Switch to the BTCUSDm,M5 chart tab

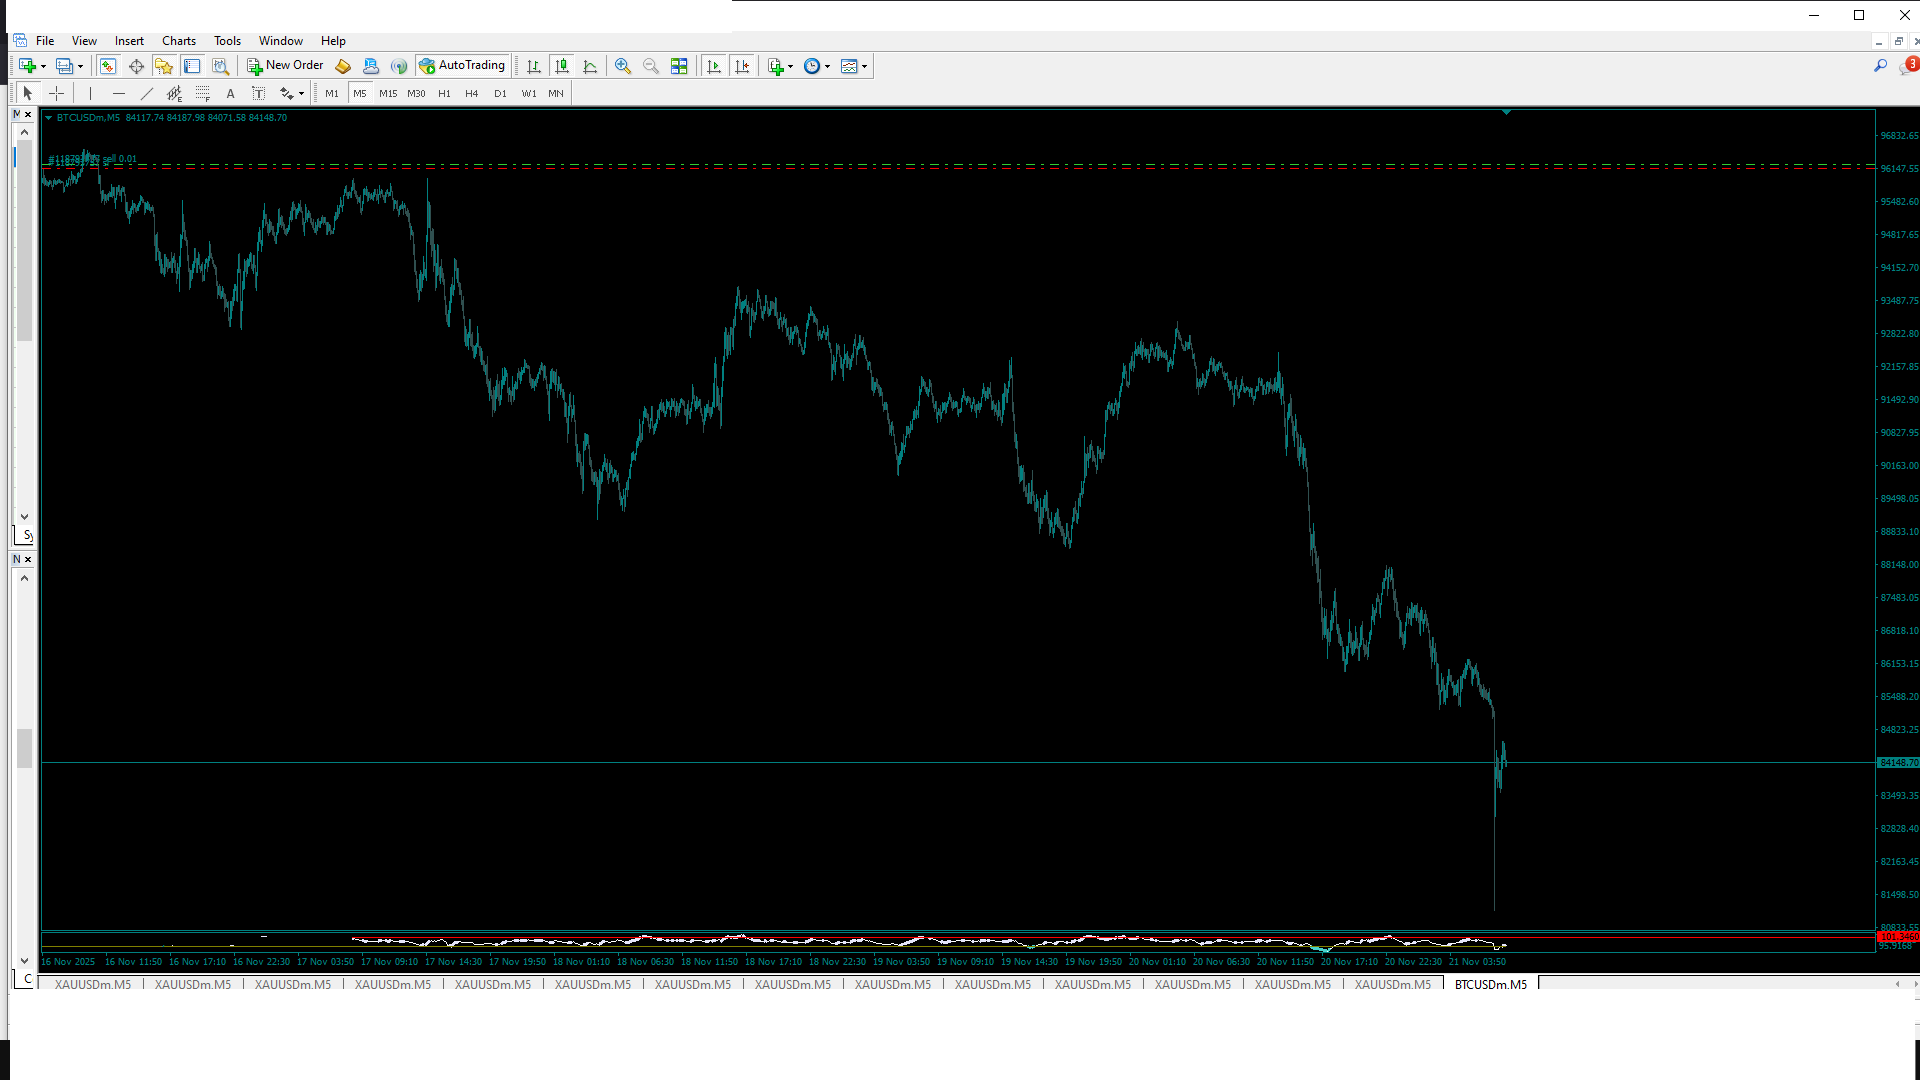pyautogui.click(x=1490, y=985)
